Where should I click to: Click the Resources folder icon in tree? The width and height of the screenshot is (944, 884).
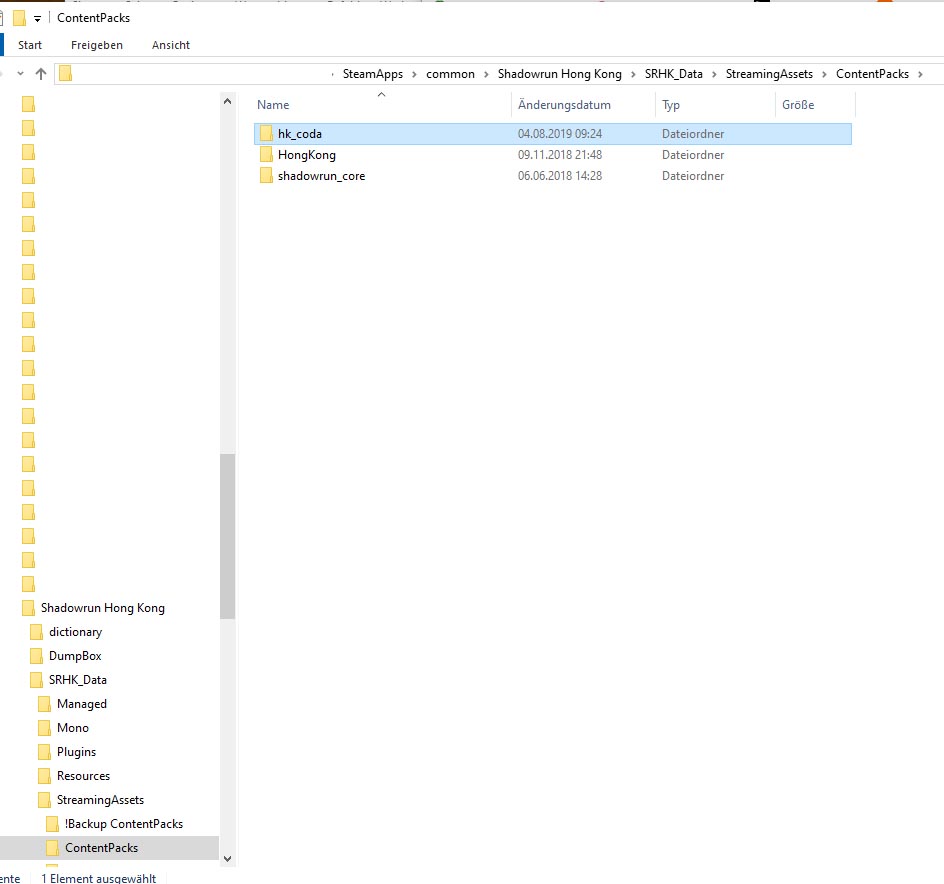[x=44, y=776]
